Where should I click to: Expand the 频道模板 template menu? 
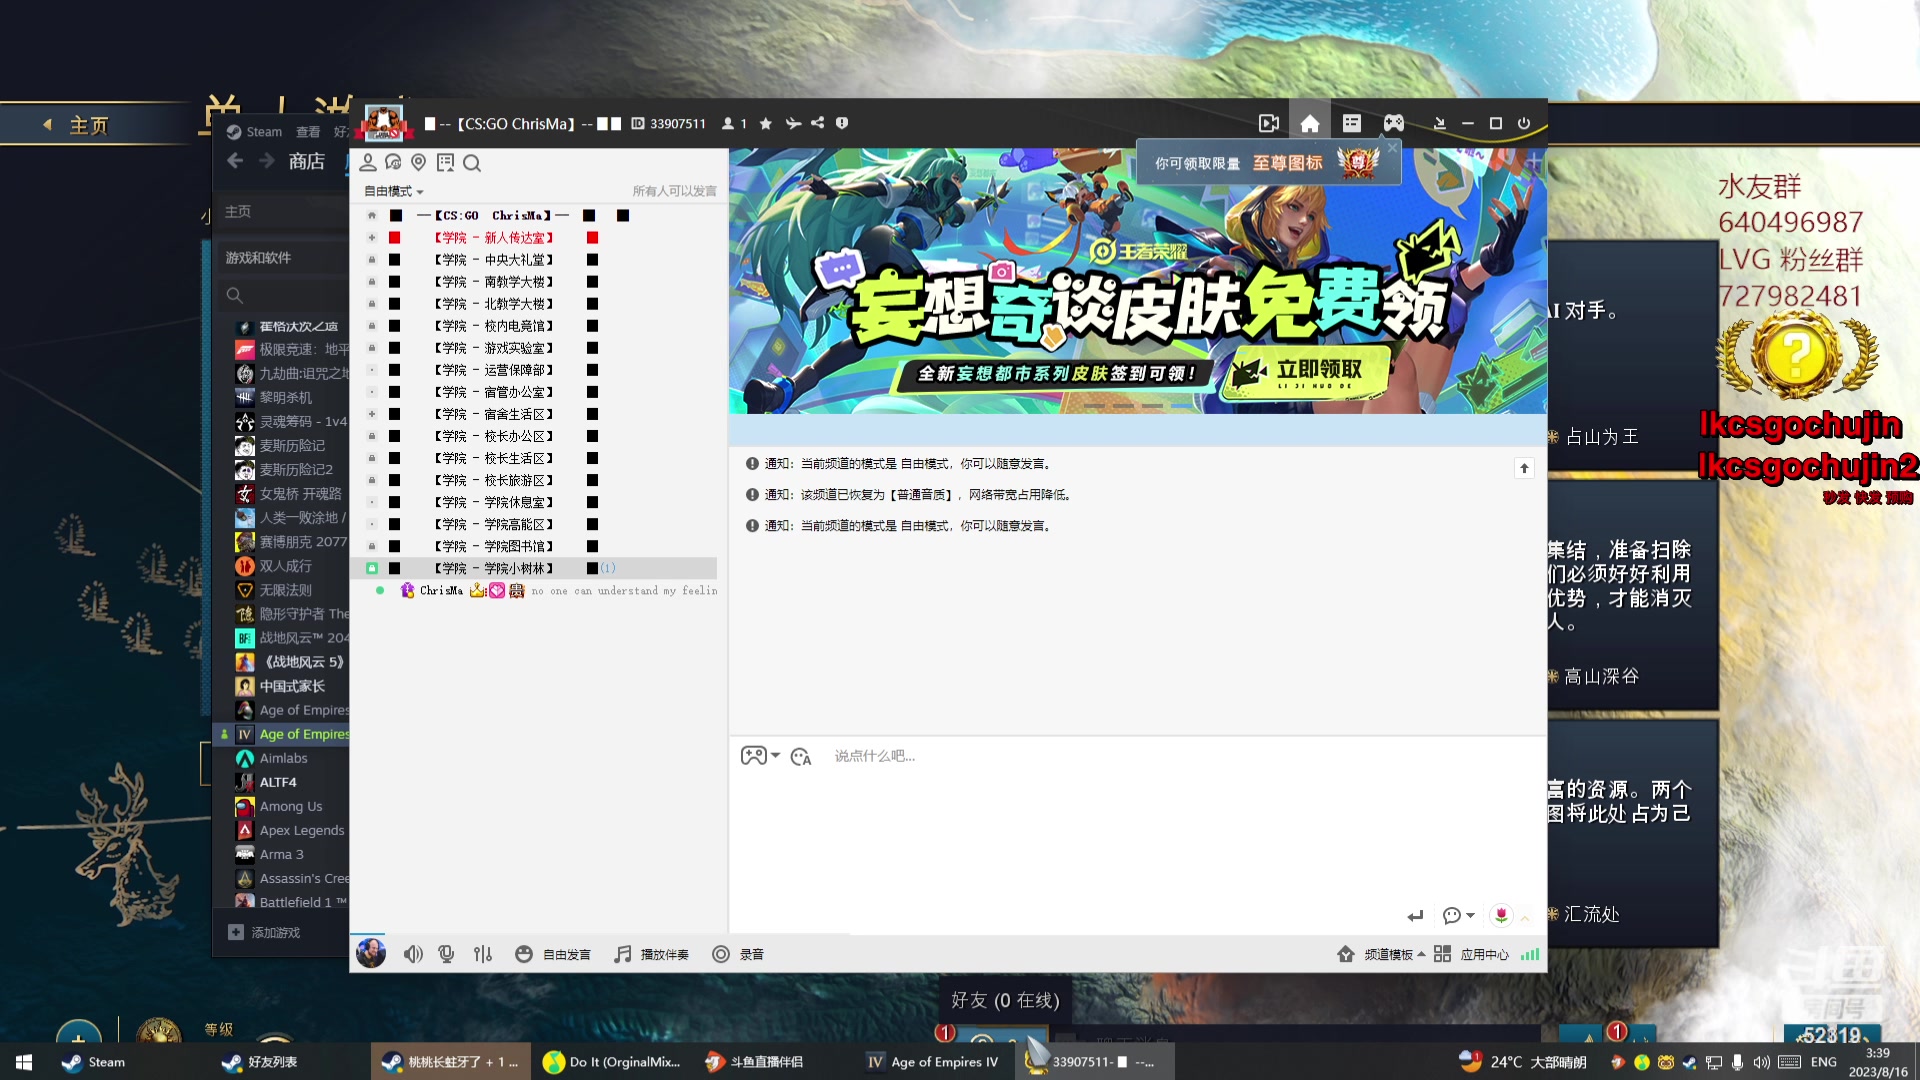1382,954
